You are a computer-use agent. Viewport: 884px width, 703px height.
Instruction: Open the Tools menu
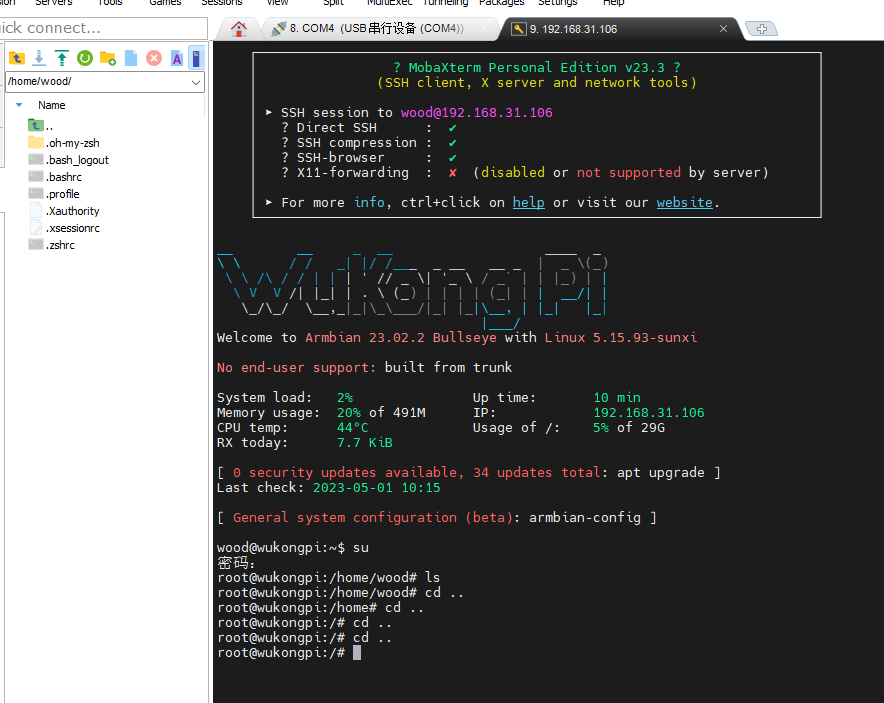(110, 3)
